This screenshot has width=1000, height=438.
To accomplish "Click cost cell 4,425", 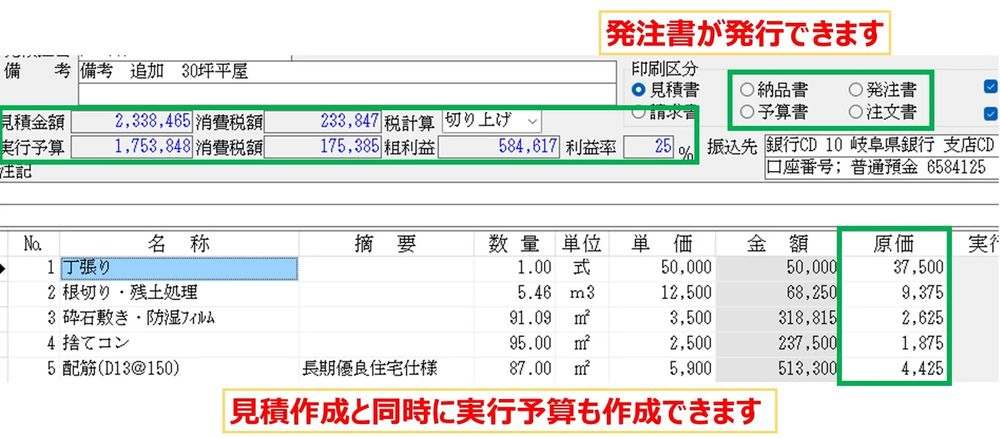I will [x=893, y=369].
